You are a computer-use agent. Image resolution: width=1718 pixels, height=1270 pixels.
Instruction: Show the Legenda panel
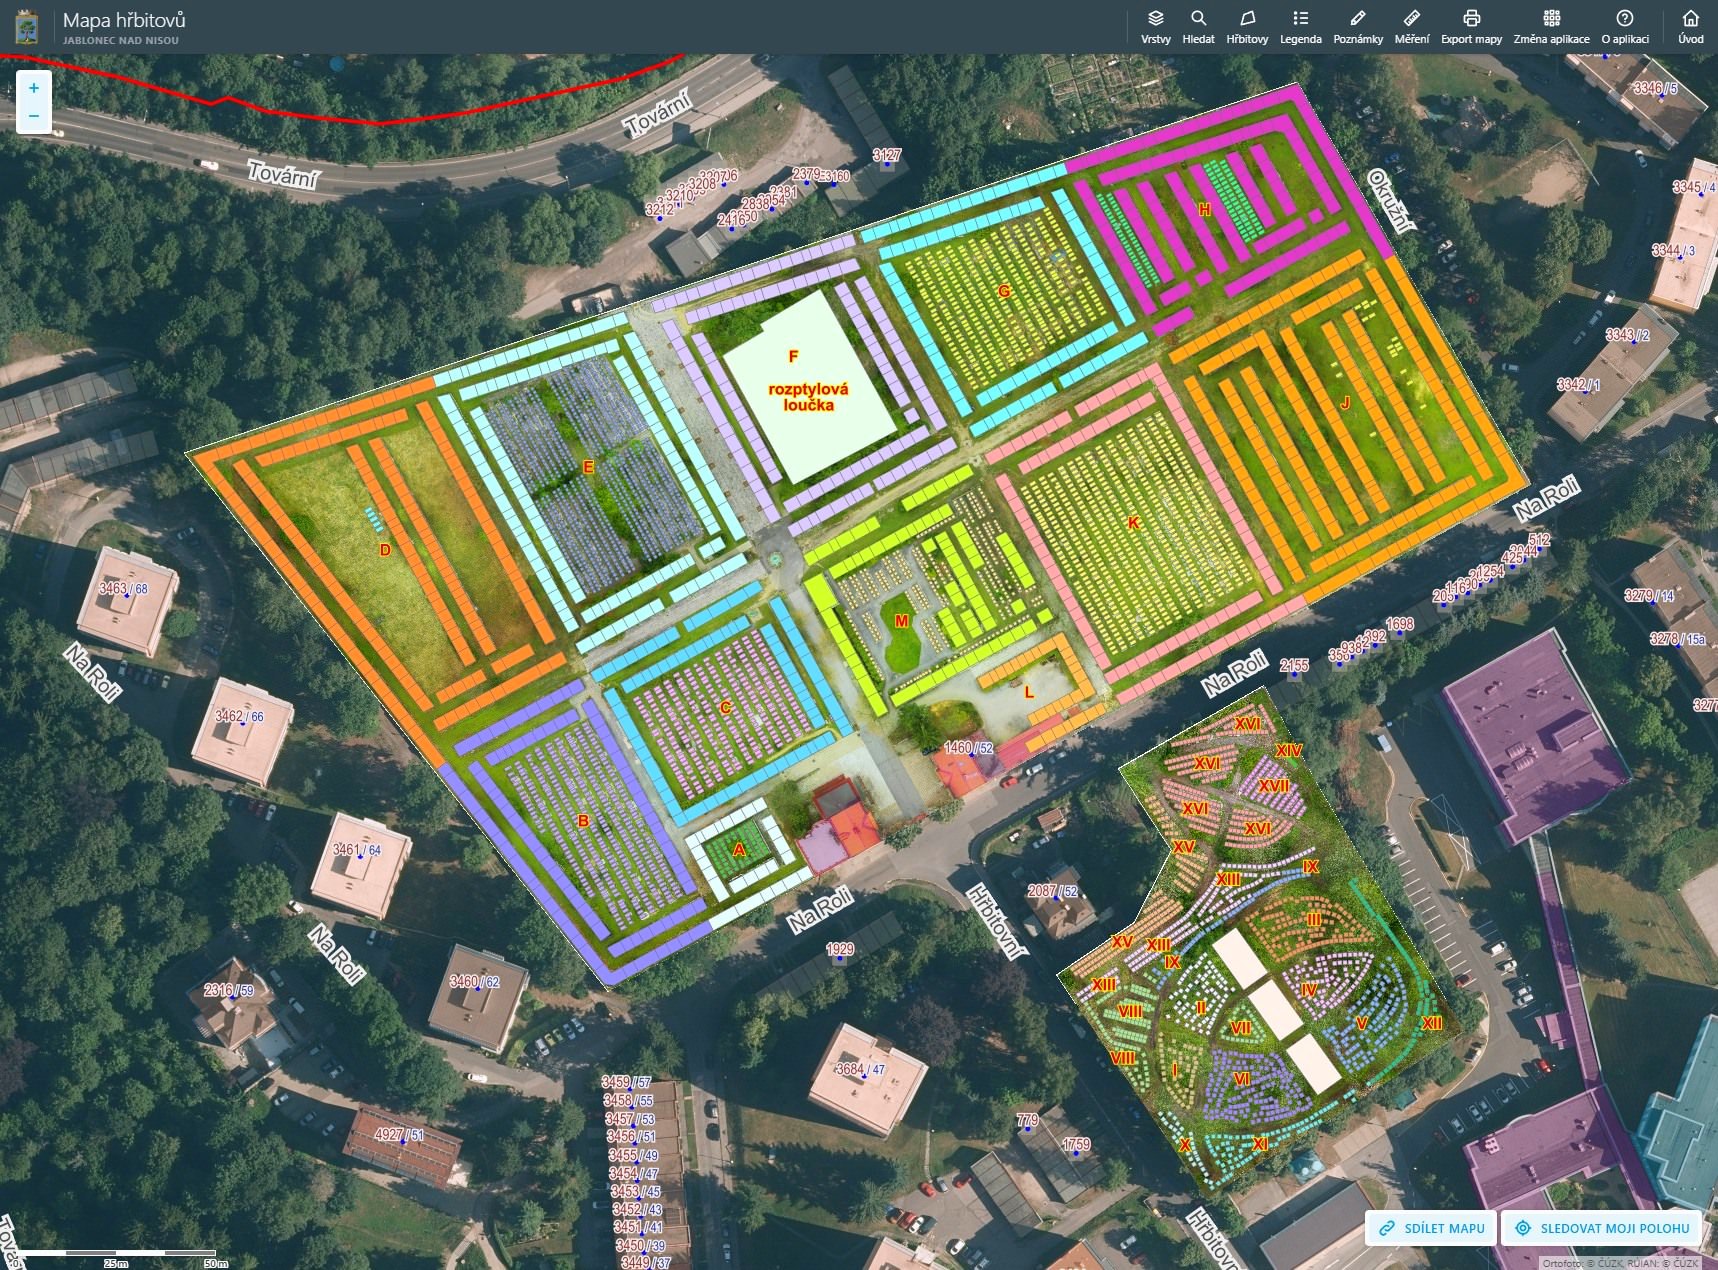(x=1300, y=26)
